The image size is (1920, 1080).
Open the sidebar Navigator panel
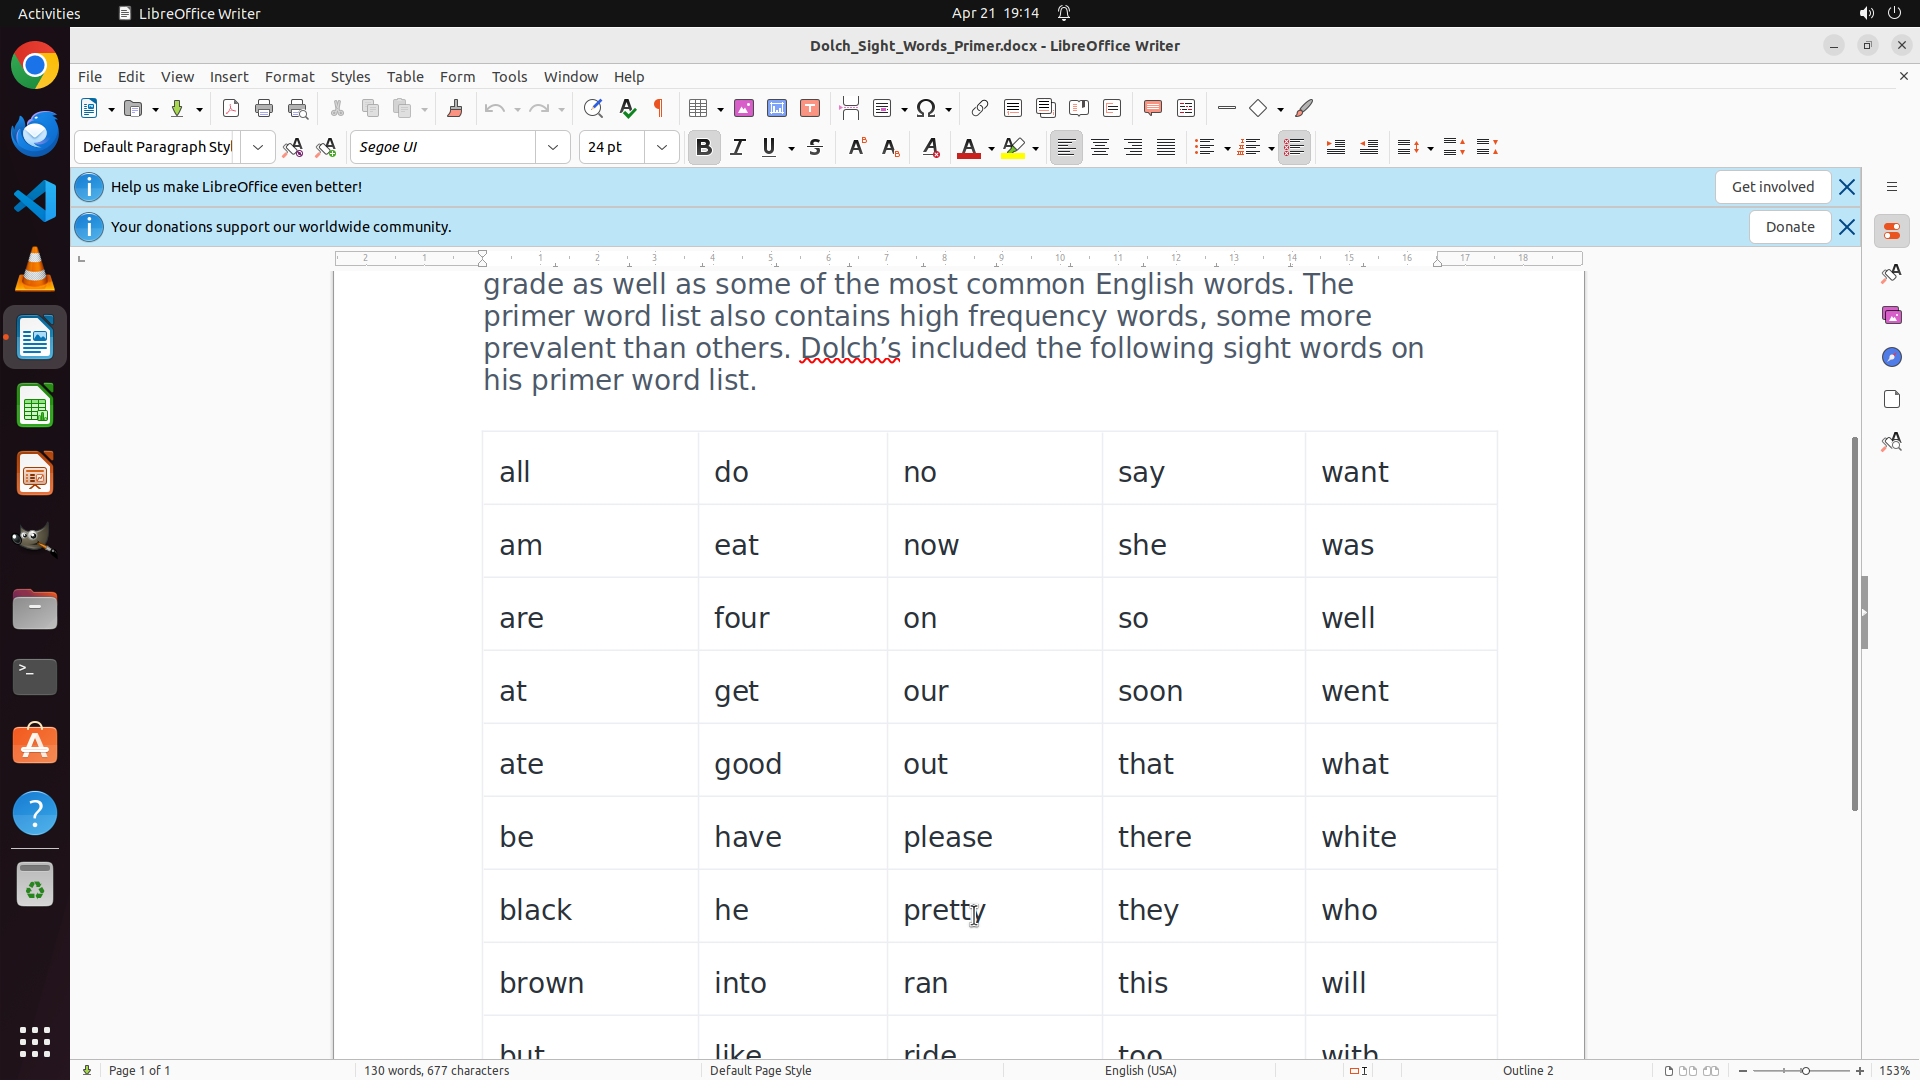pyautogui.click(x=1891, y=357)
